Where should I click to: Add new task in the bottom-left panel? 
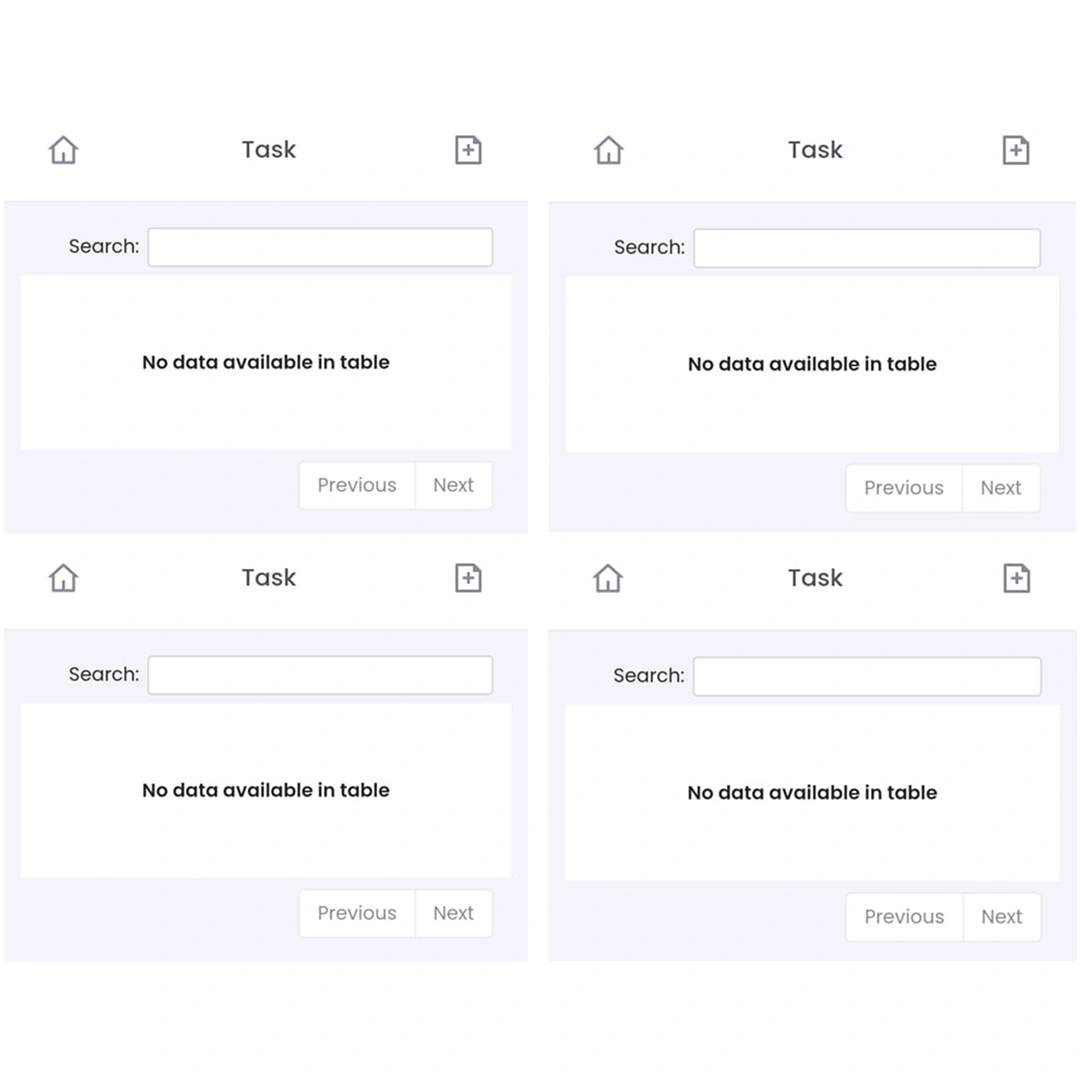pos(468,577)
